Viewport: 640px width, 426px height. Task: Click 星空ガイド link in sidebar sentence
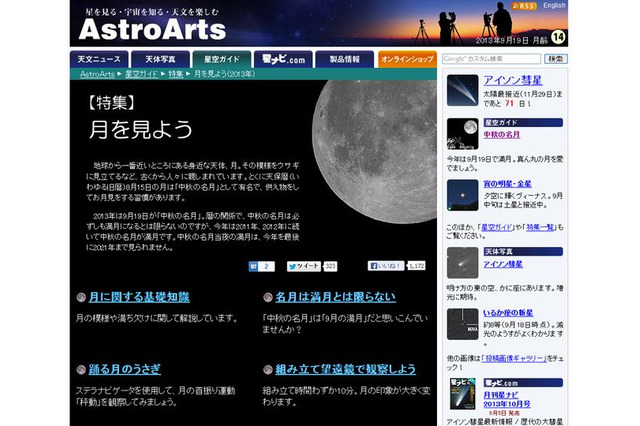[x=497, y=227]
